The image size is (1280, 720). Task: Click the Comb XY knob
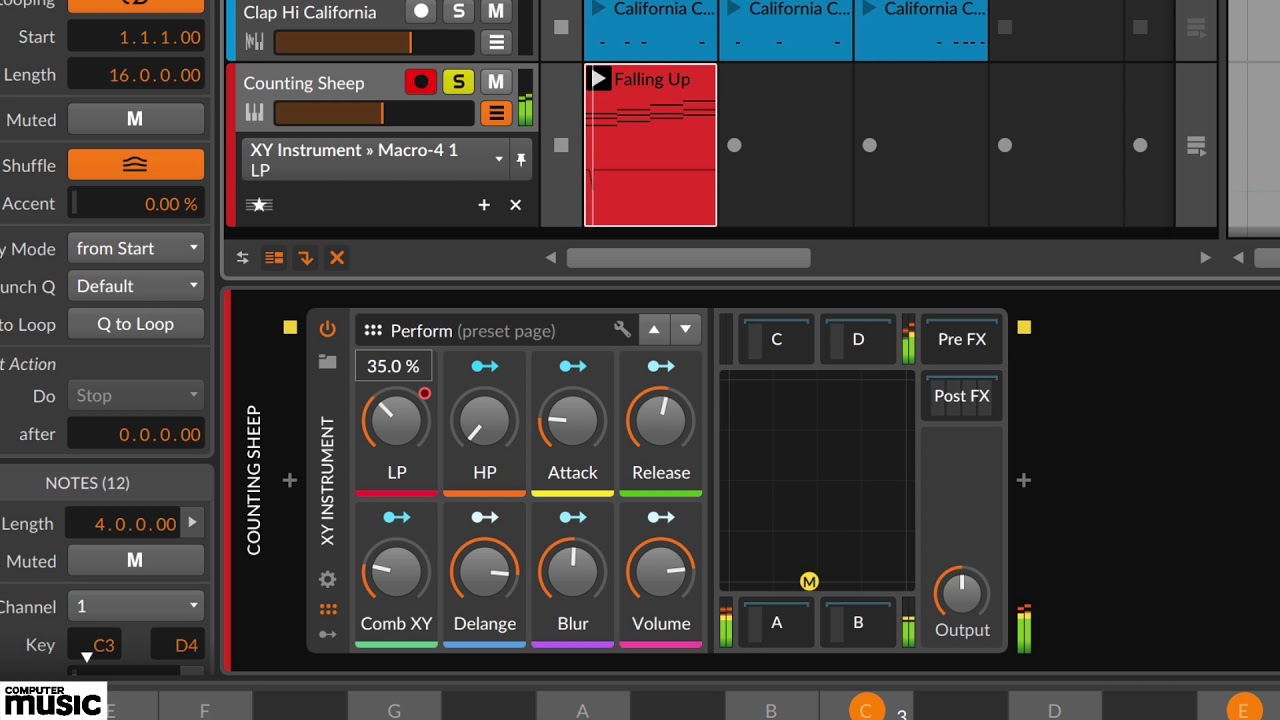396,572
